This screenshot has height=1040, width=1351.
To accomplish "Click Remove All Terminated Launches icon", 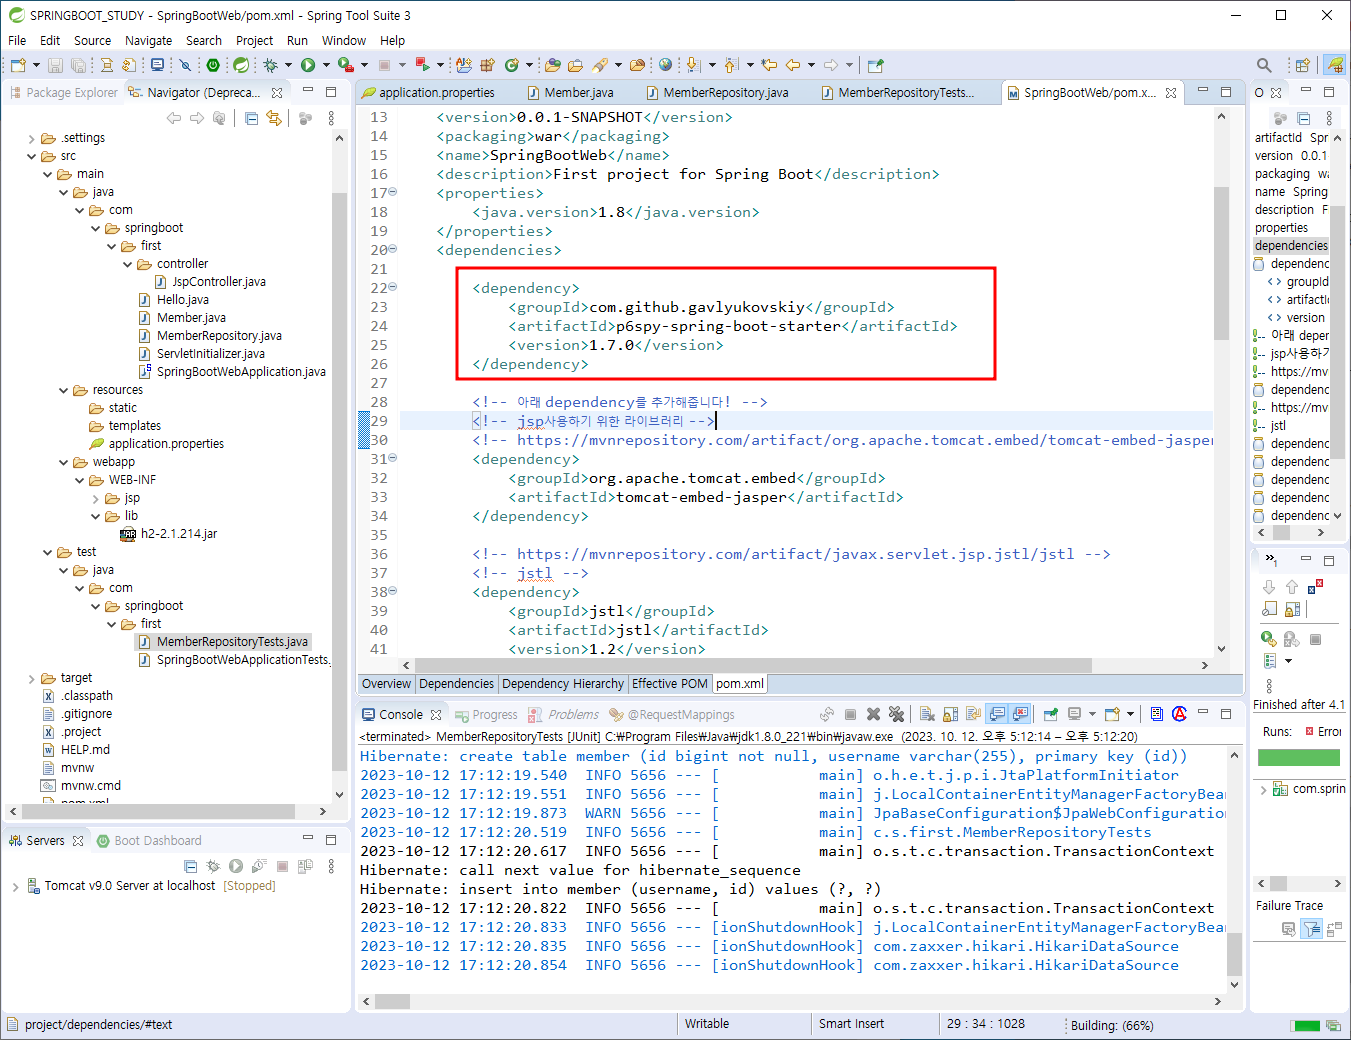I will [896, 714].
